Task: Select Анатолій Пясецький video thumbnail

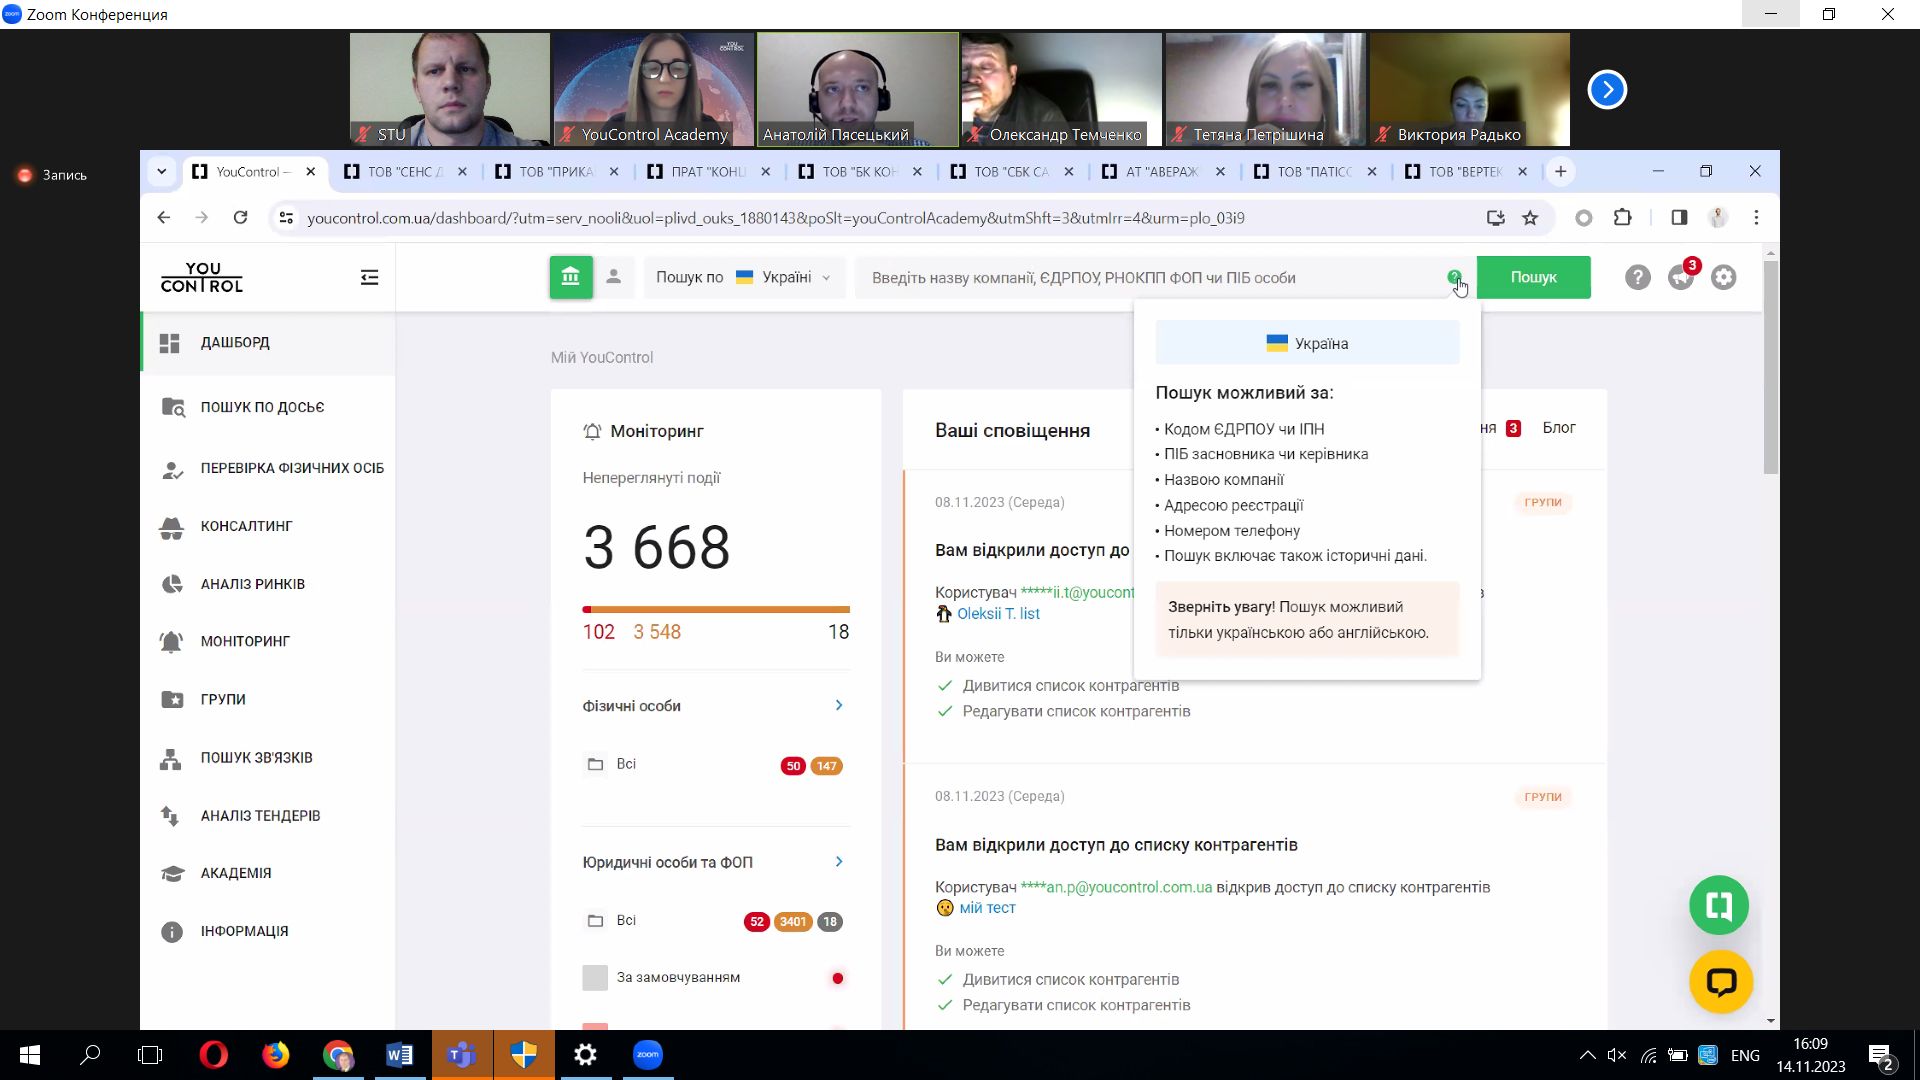Action: [x=858, y=90]
